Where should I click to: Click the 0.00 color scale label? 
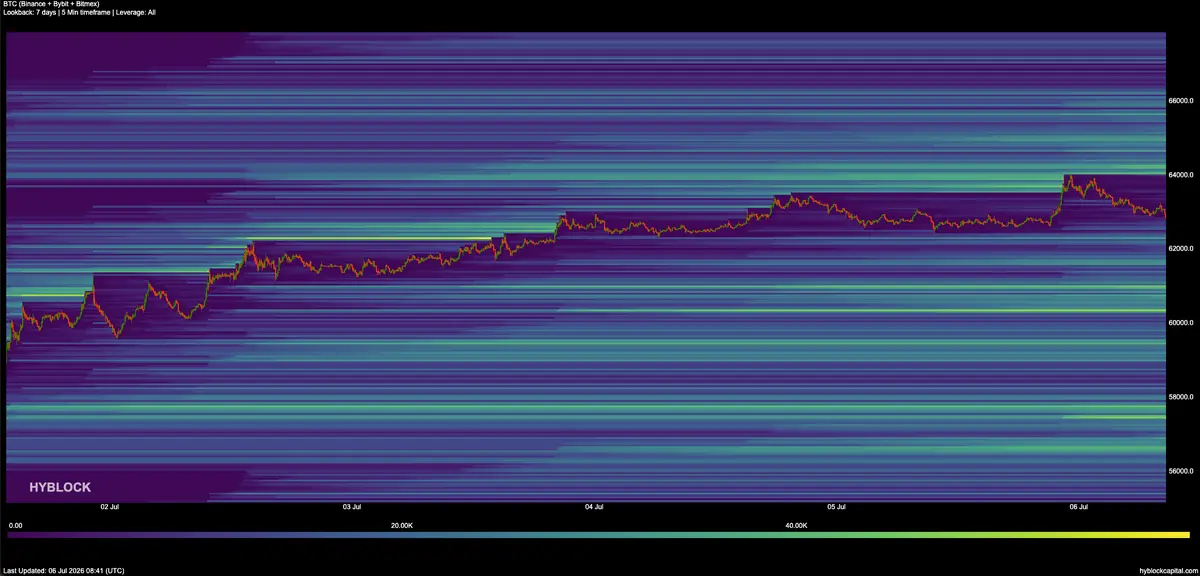tap(15, 525)
